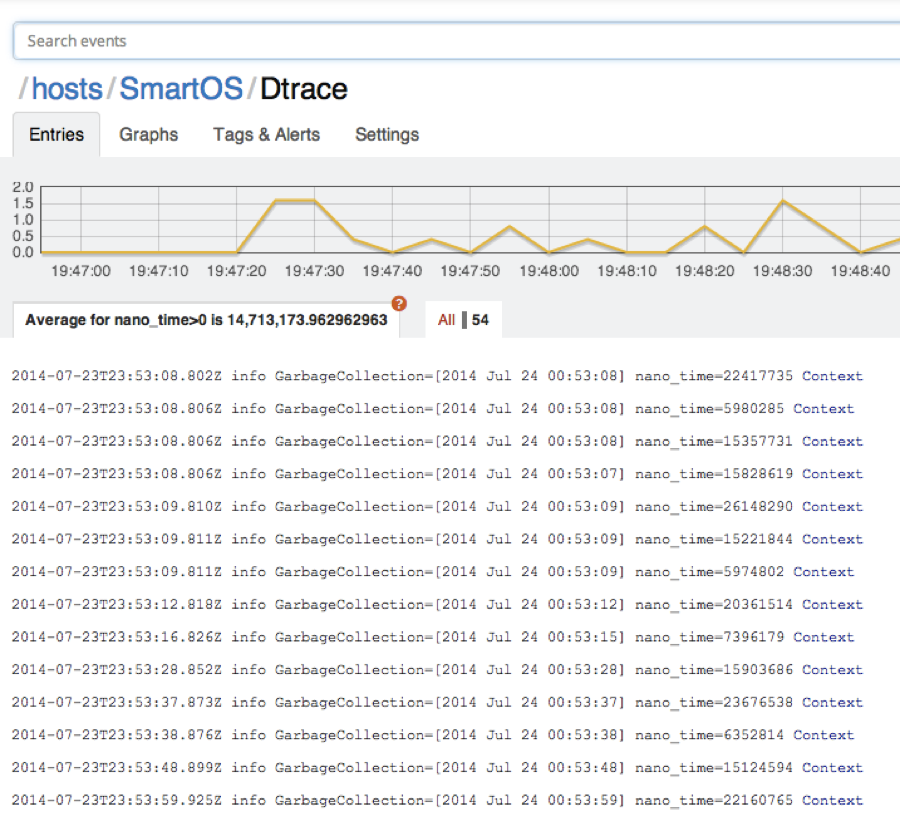Click the GarbageCollection entry at 23:53:12.818Z
Image resolution: width=900 pixels, height=825 pixels.
click(400, 604)
